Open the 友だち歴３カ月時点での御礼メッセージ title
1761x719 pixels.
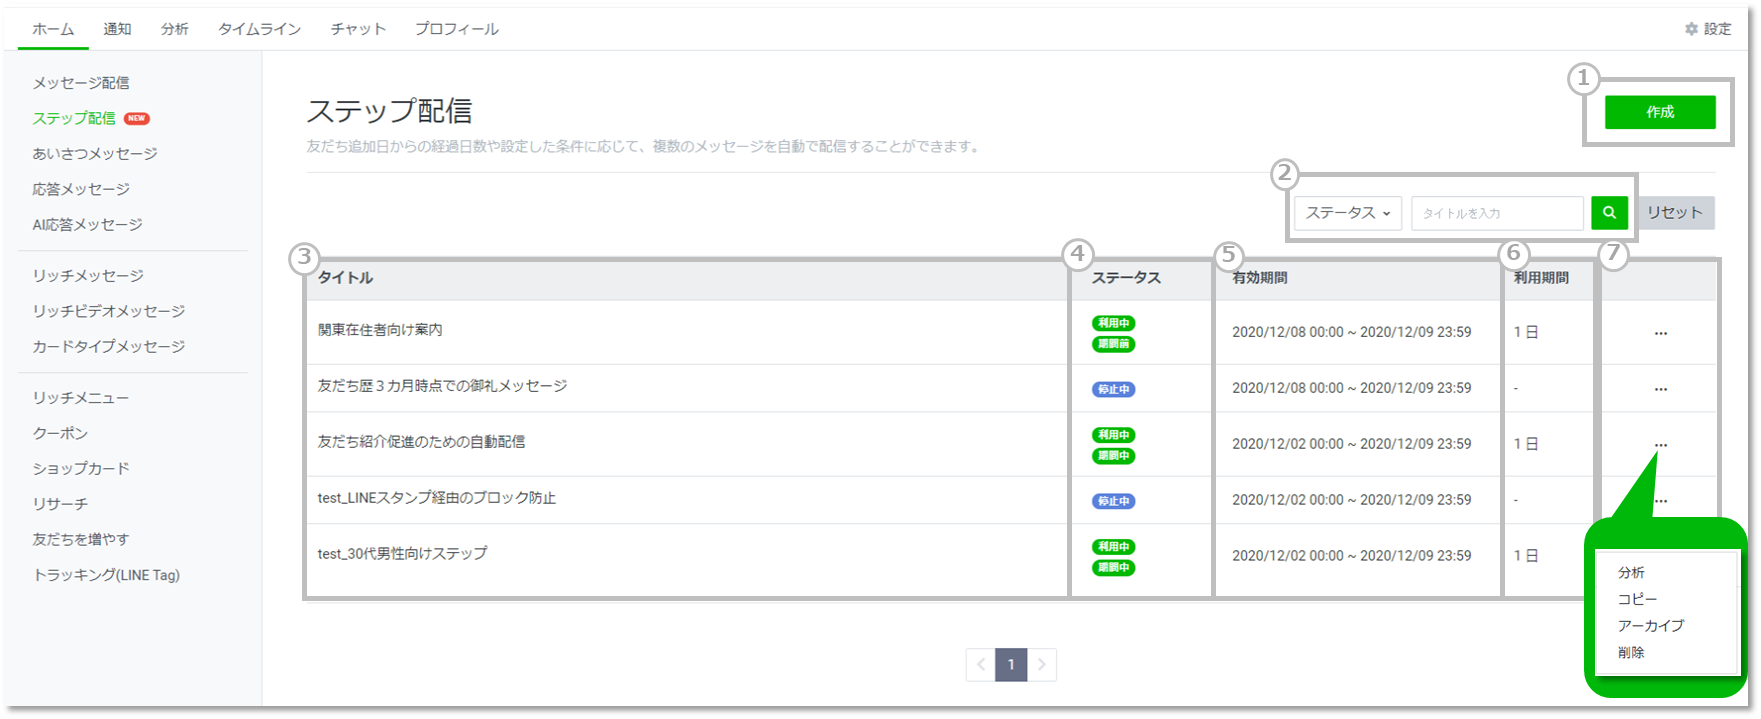[442, 386]
